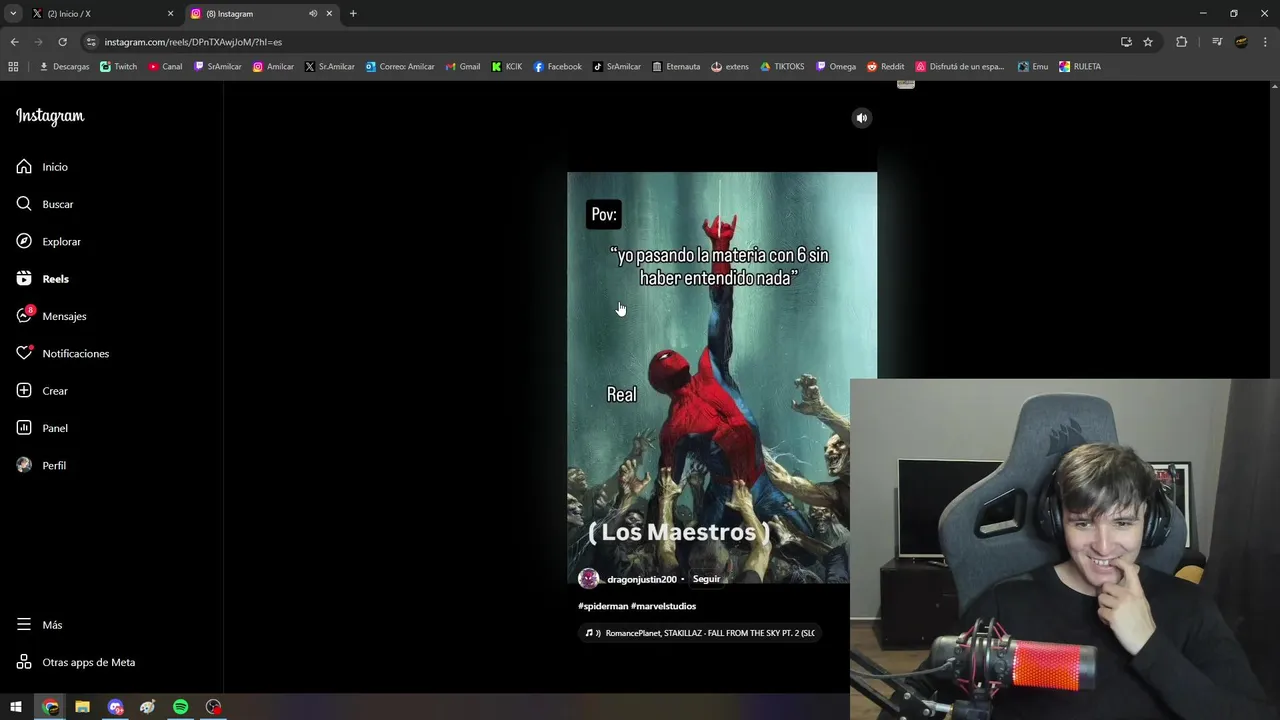
Task: Open the Omega bookmark
Action: tap(836, 67)
